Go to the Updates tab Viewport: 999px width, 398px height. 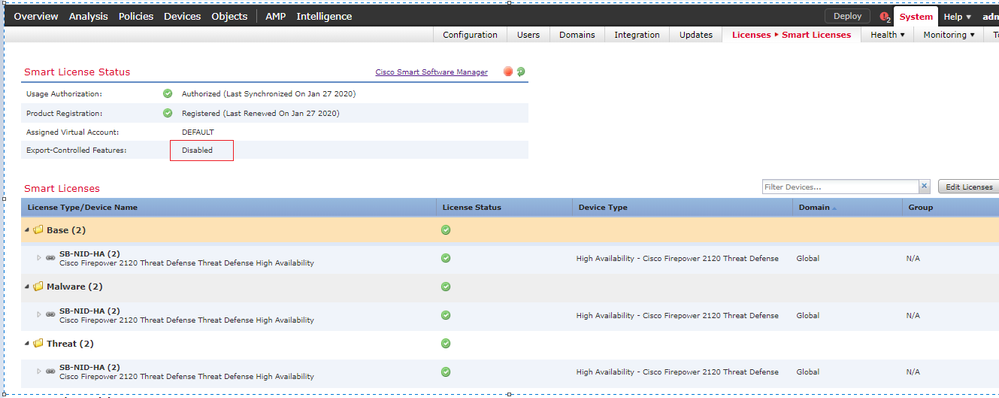[x=696, y=35]
